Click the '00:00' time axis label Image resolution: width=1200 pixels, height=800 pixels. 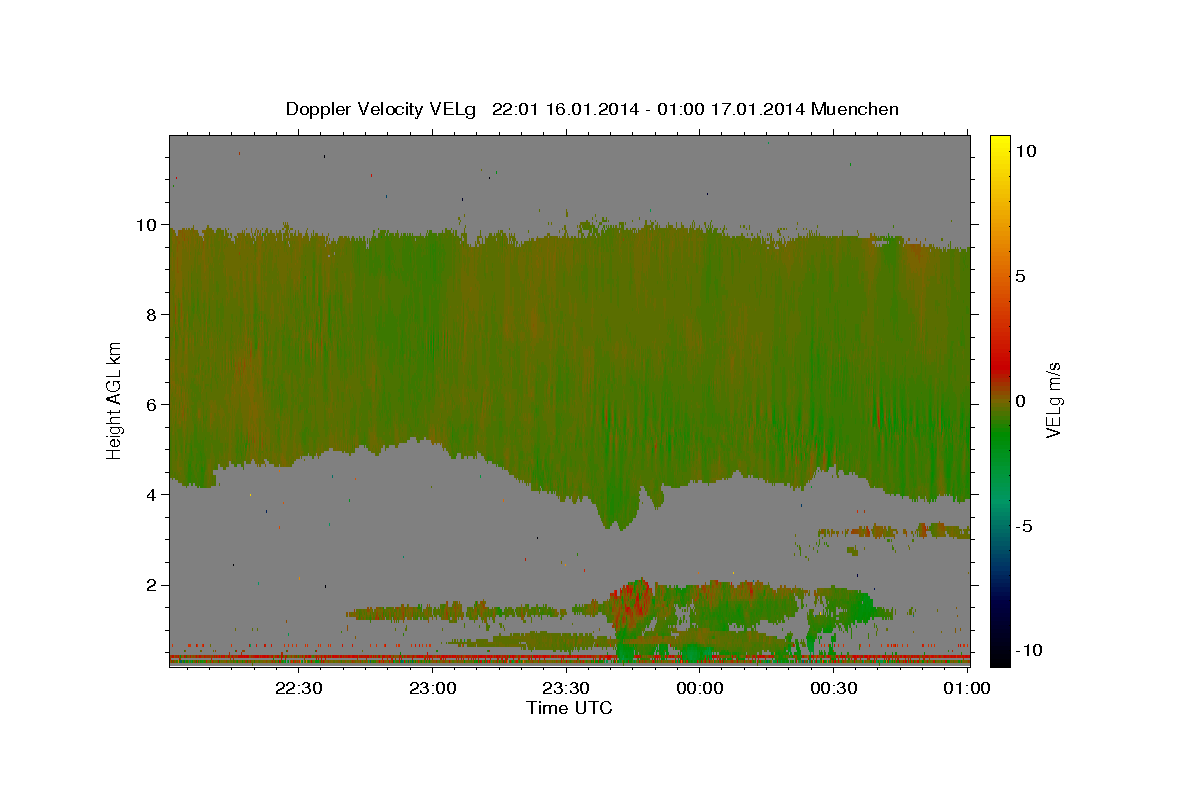pos(700,688)
